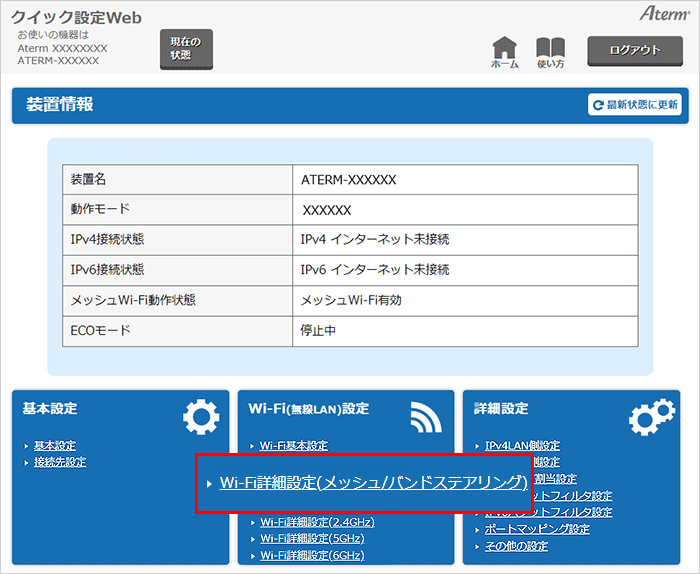Viewport: 700px width, 574px height.
Task: Click the gear icon in 基本設定 panel
Action: tap(201, 415)
